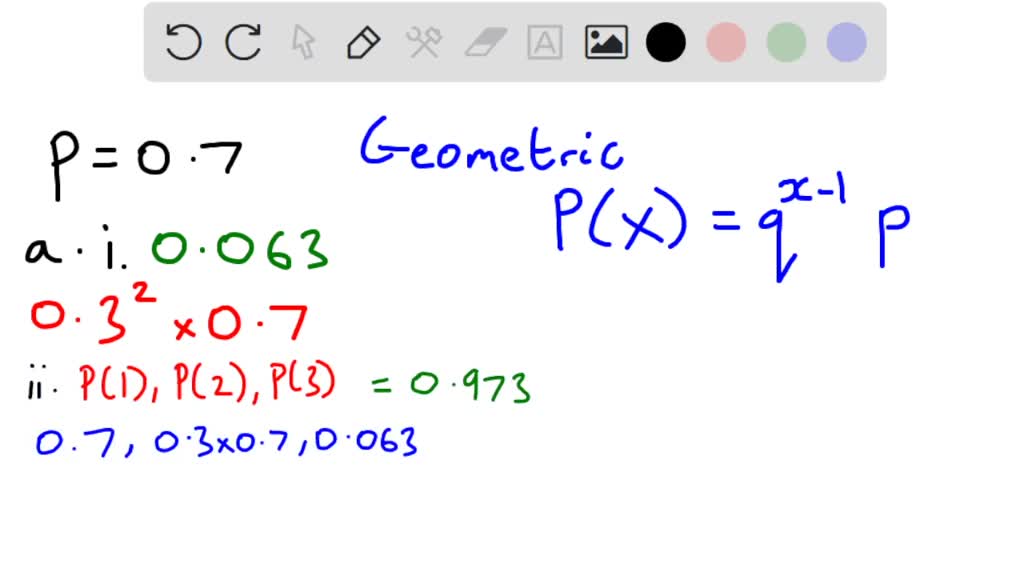Select the pen drawing tool
The image size is (1024, 576).
point(363,42)
